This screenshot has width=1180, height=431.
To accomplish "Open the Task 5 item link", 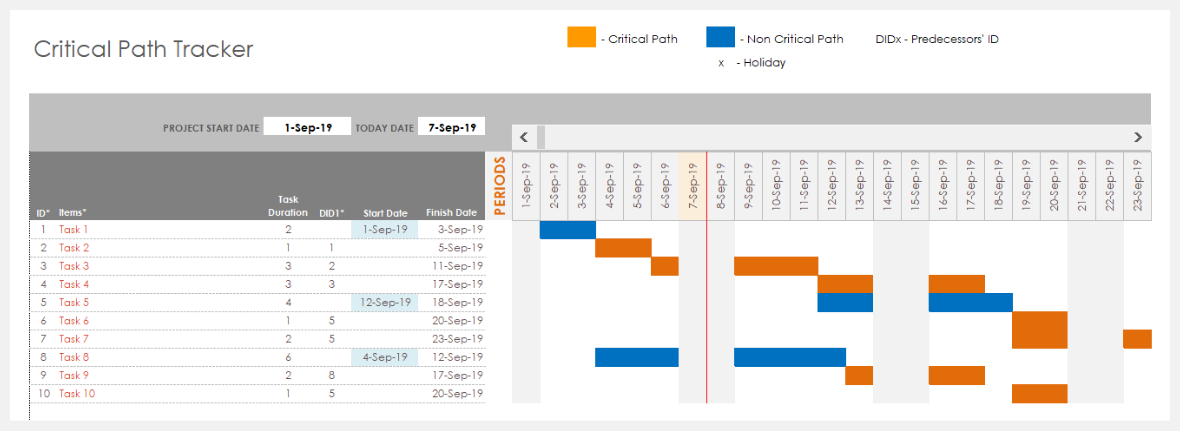I will 74,302.
